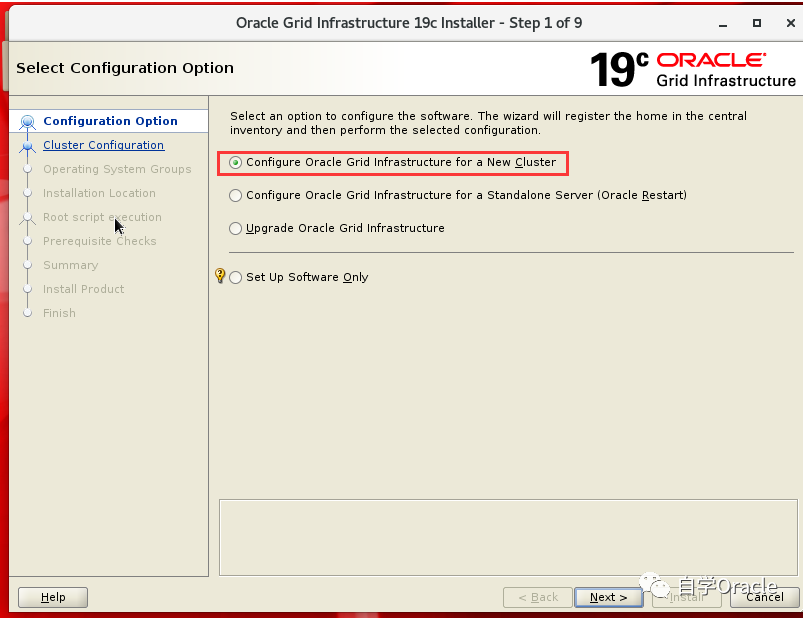Image resolution: width=807 pixels, height=618 pixels.
Task: Click the Summary step in sidebar
Action: (x=71, y=265)
